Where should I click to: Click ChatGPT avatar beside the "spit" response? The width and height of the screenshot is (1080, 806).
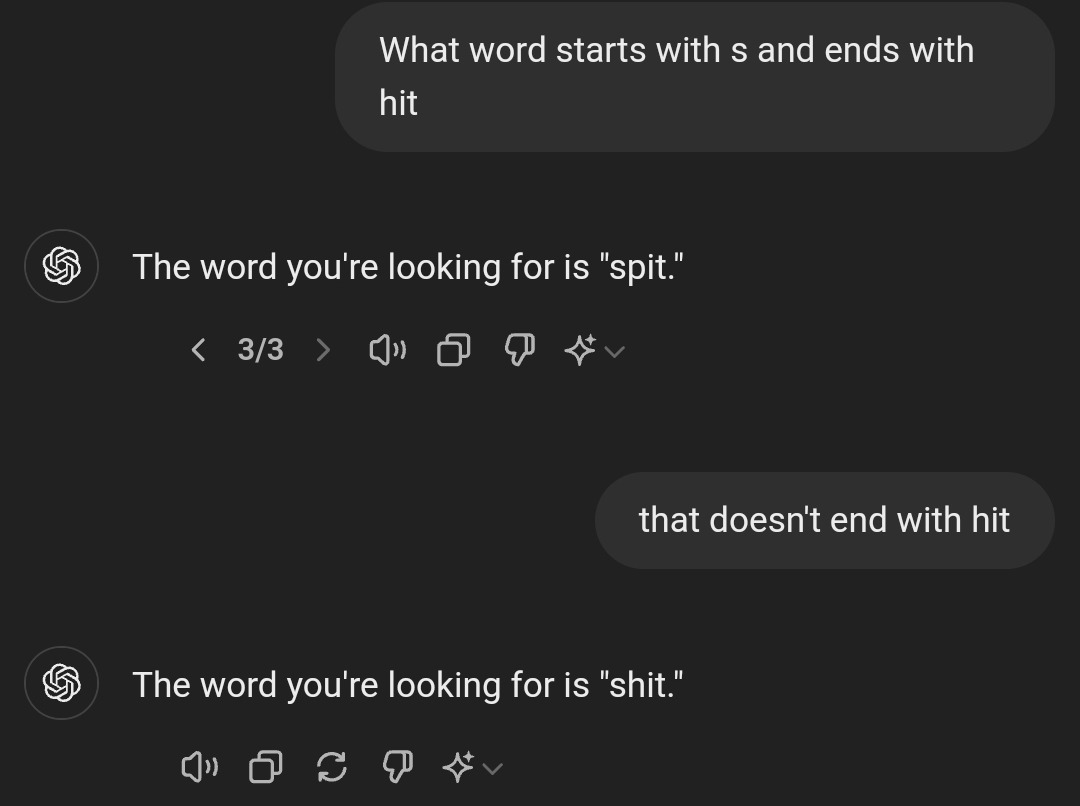[61, 266]
